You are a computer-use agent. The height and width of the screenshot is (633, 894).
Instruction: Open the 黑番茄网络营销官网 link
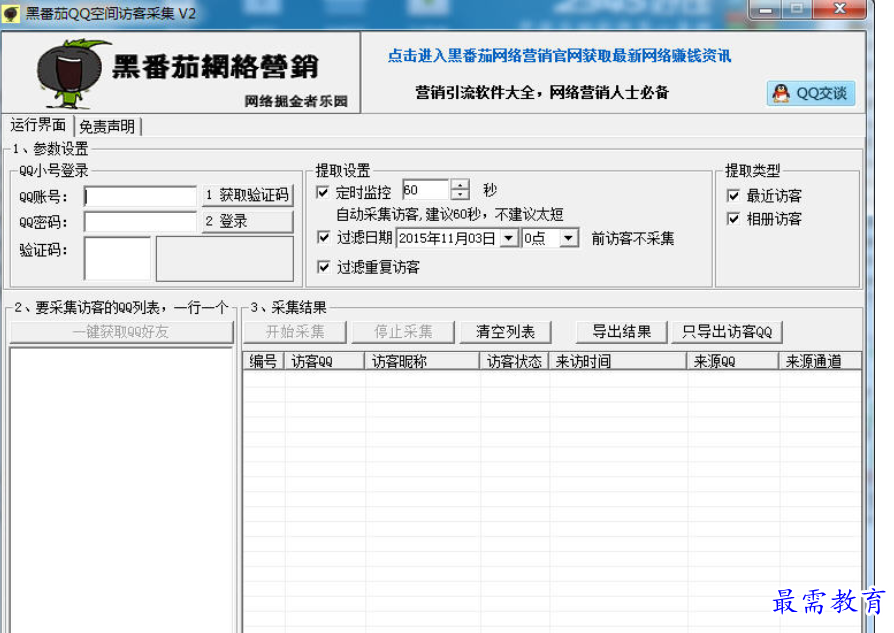[559, 56]
